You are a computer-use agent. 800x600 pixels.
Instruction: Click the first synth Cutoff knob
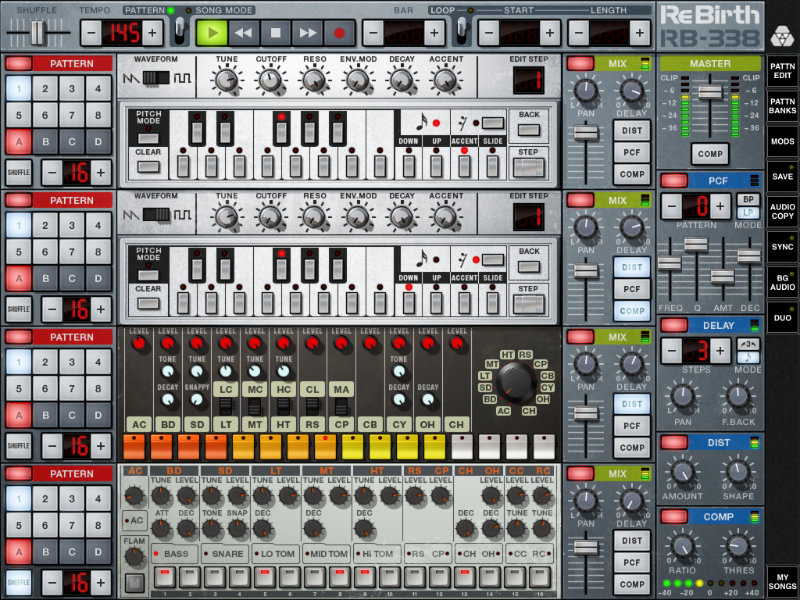click(x=270, y=80)
